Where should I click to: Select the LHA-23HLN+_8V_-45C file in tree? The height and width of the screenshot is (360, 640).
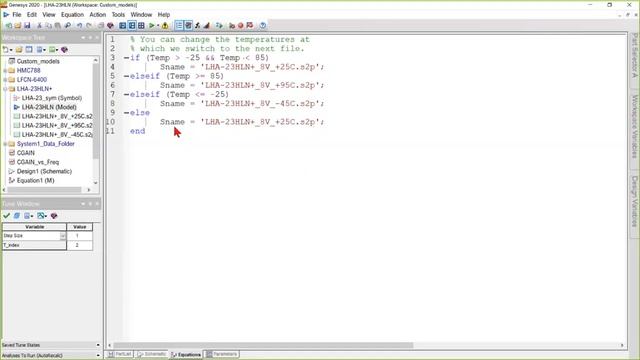pyautogui.click(x=57, y=134)
